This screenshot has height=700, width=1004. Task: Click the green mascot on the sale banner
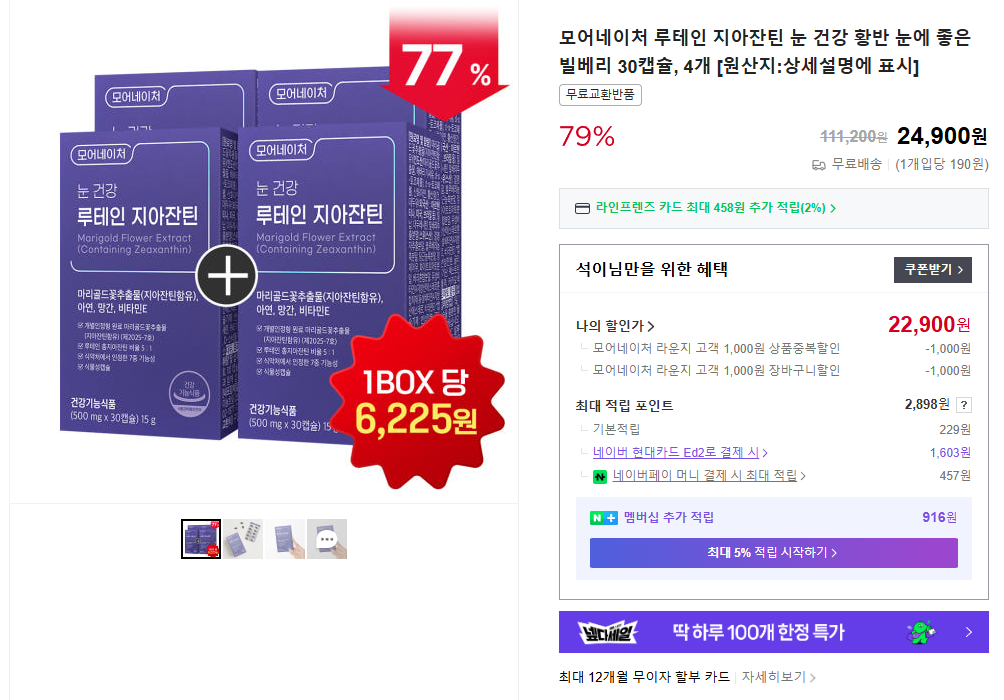pyautogui.click(x=921, y=632)
